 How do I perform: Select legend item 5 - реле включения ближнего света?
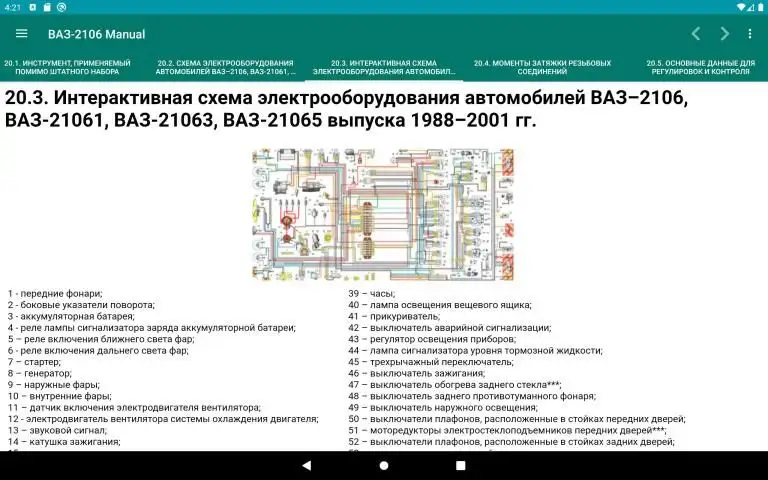click(x=101, y=339)
